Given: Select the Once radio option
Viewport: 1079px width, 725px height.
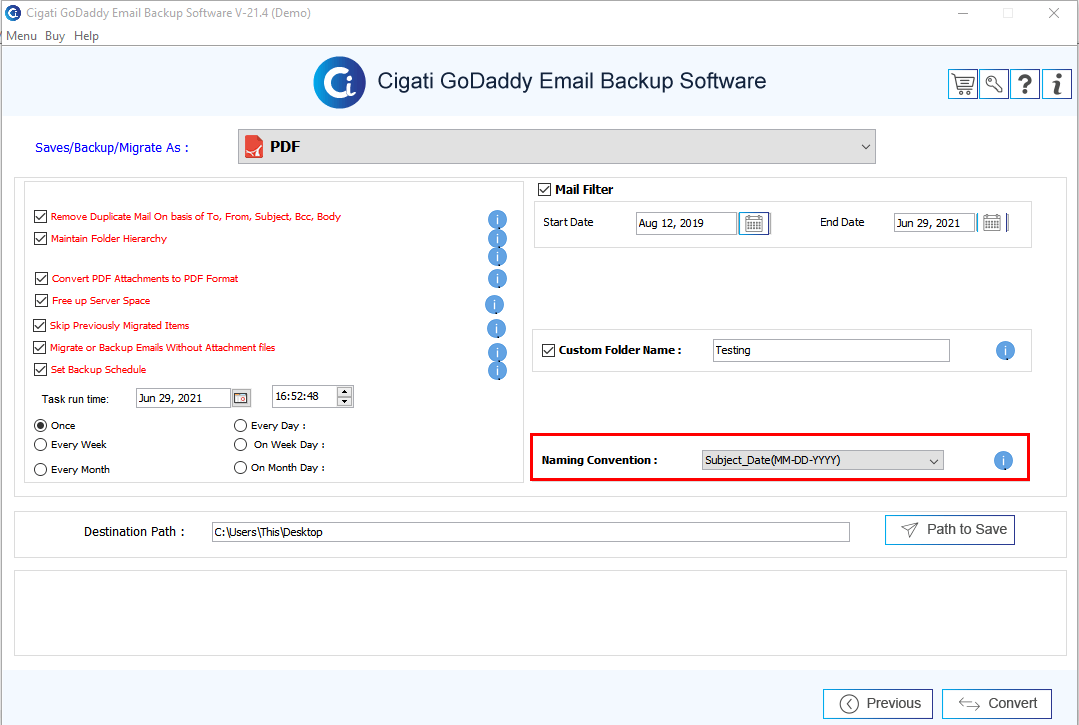Looking at the screenshot, I should (41, 426).
